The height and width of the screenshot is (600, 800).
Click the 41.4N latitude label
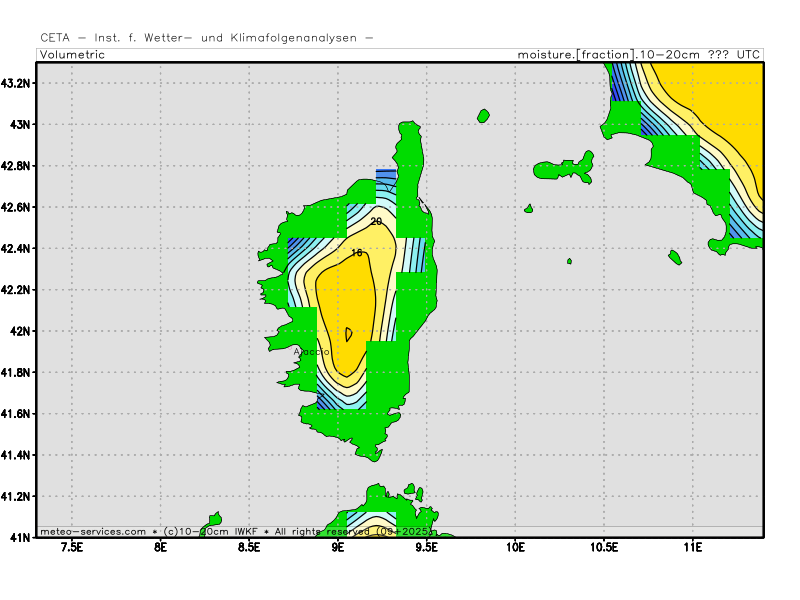(15, 455)
